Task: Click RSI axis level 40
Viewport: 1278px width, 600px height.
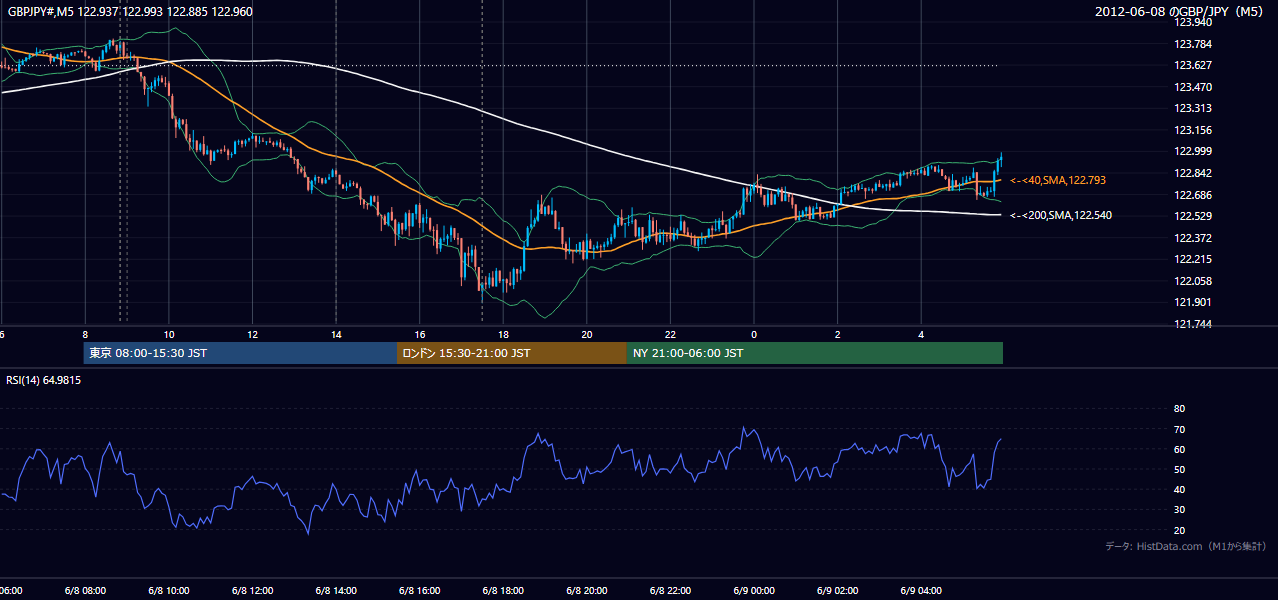Action: point(1179,489)
